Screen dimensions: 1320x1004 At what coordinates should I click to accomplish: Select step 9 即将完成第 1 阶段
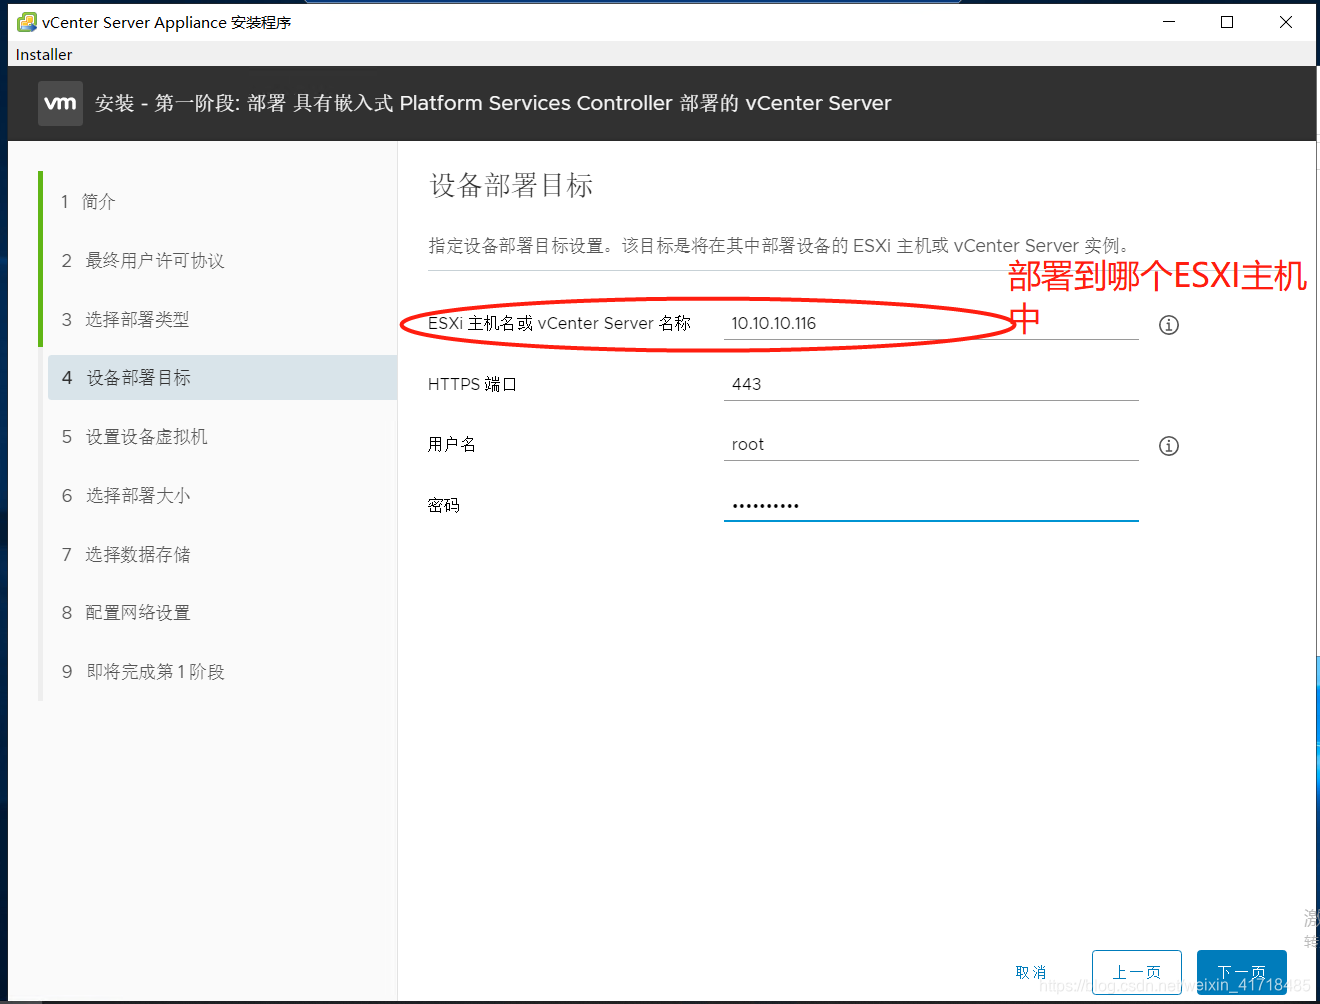(x=143, y=672)
